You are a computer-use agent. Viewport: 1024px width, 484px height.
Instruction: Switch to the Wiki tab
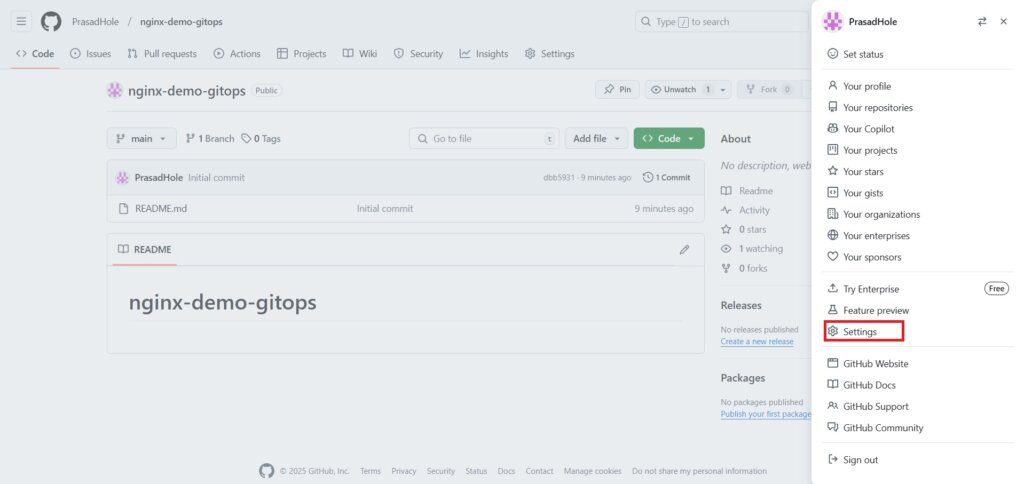[360, 54]
